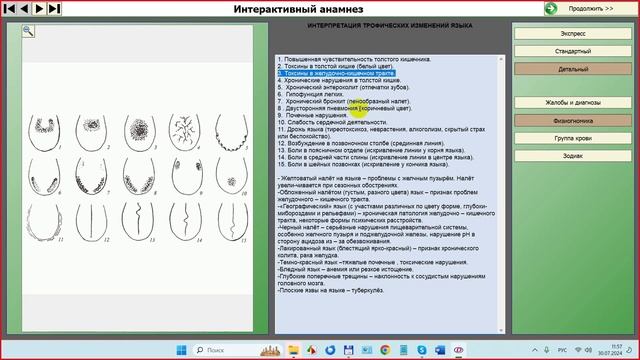Image resolution: width=640 pixels, height=360 pixels.
Task: Switch the РУС input language indicator
Action: point(562,350)
